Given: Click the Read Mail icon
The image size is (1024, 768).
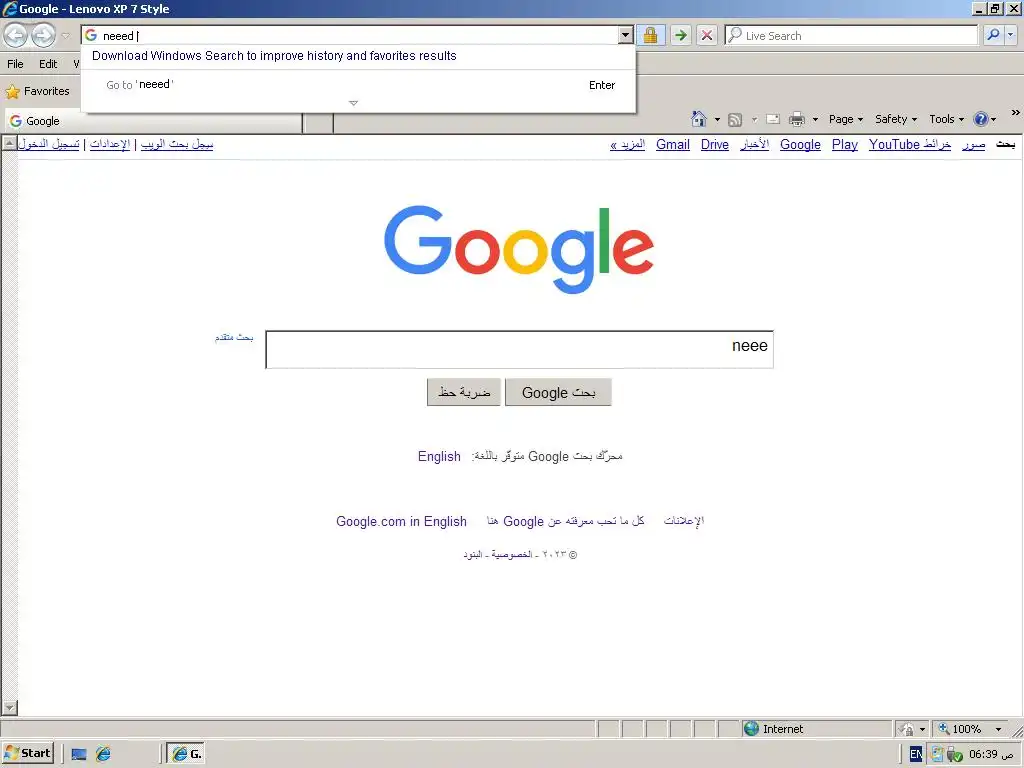Looking at the screenshot, I should (x=773, y=120).
